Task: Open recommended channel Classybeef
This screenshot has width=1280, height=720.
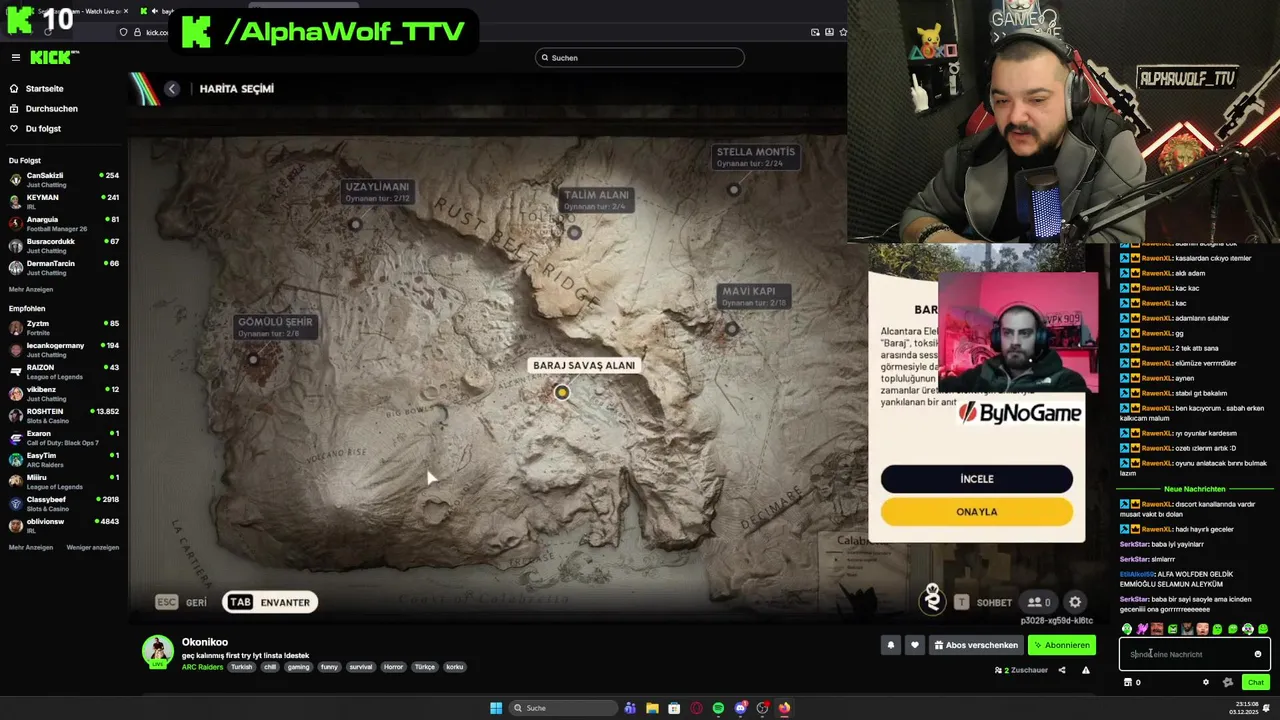Action: click(x=64, y=503)
